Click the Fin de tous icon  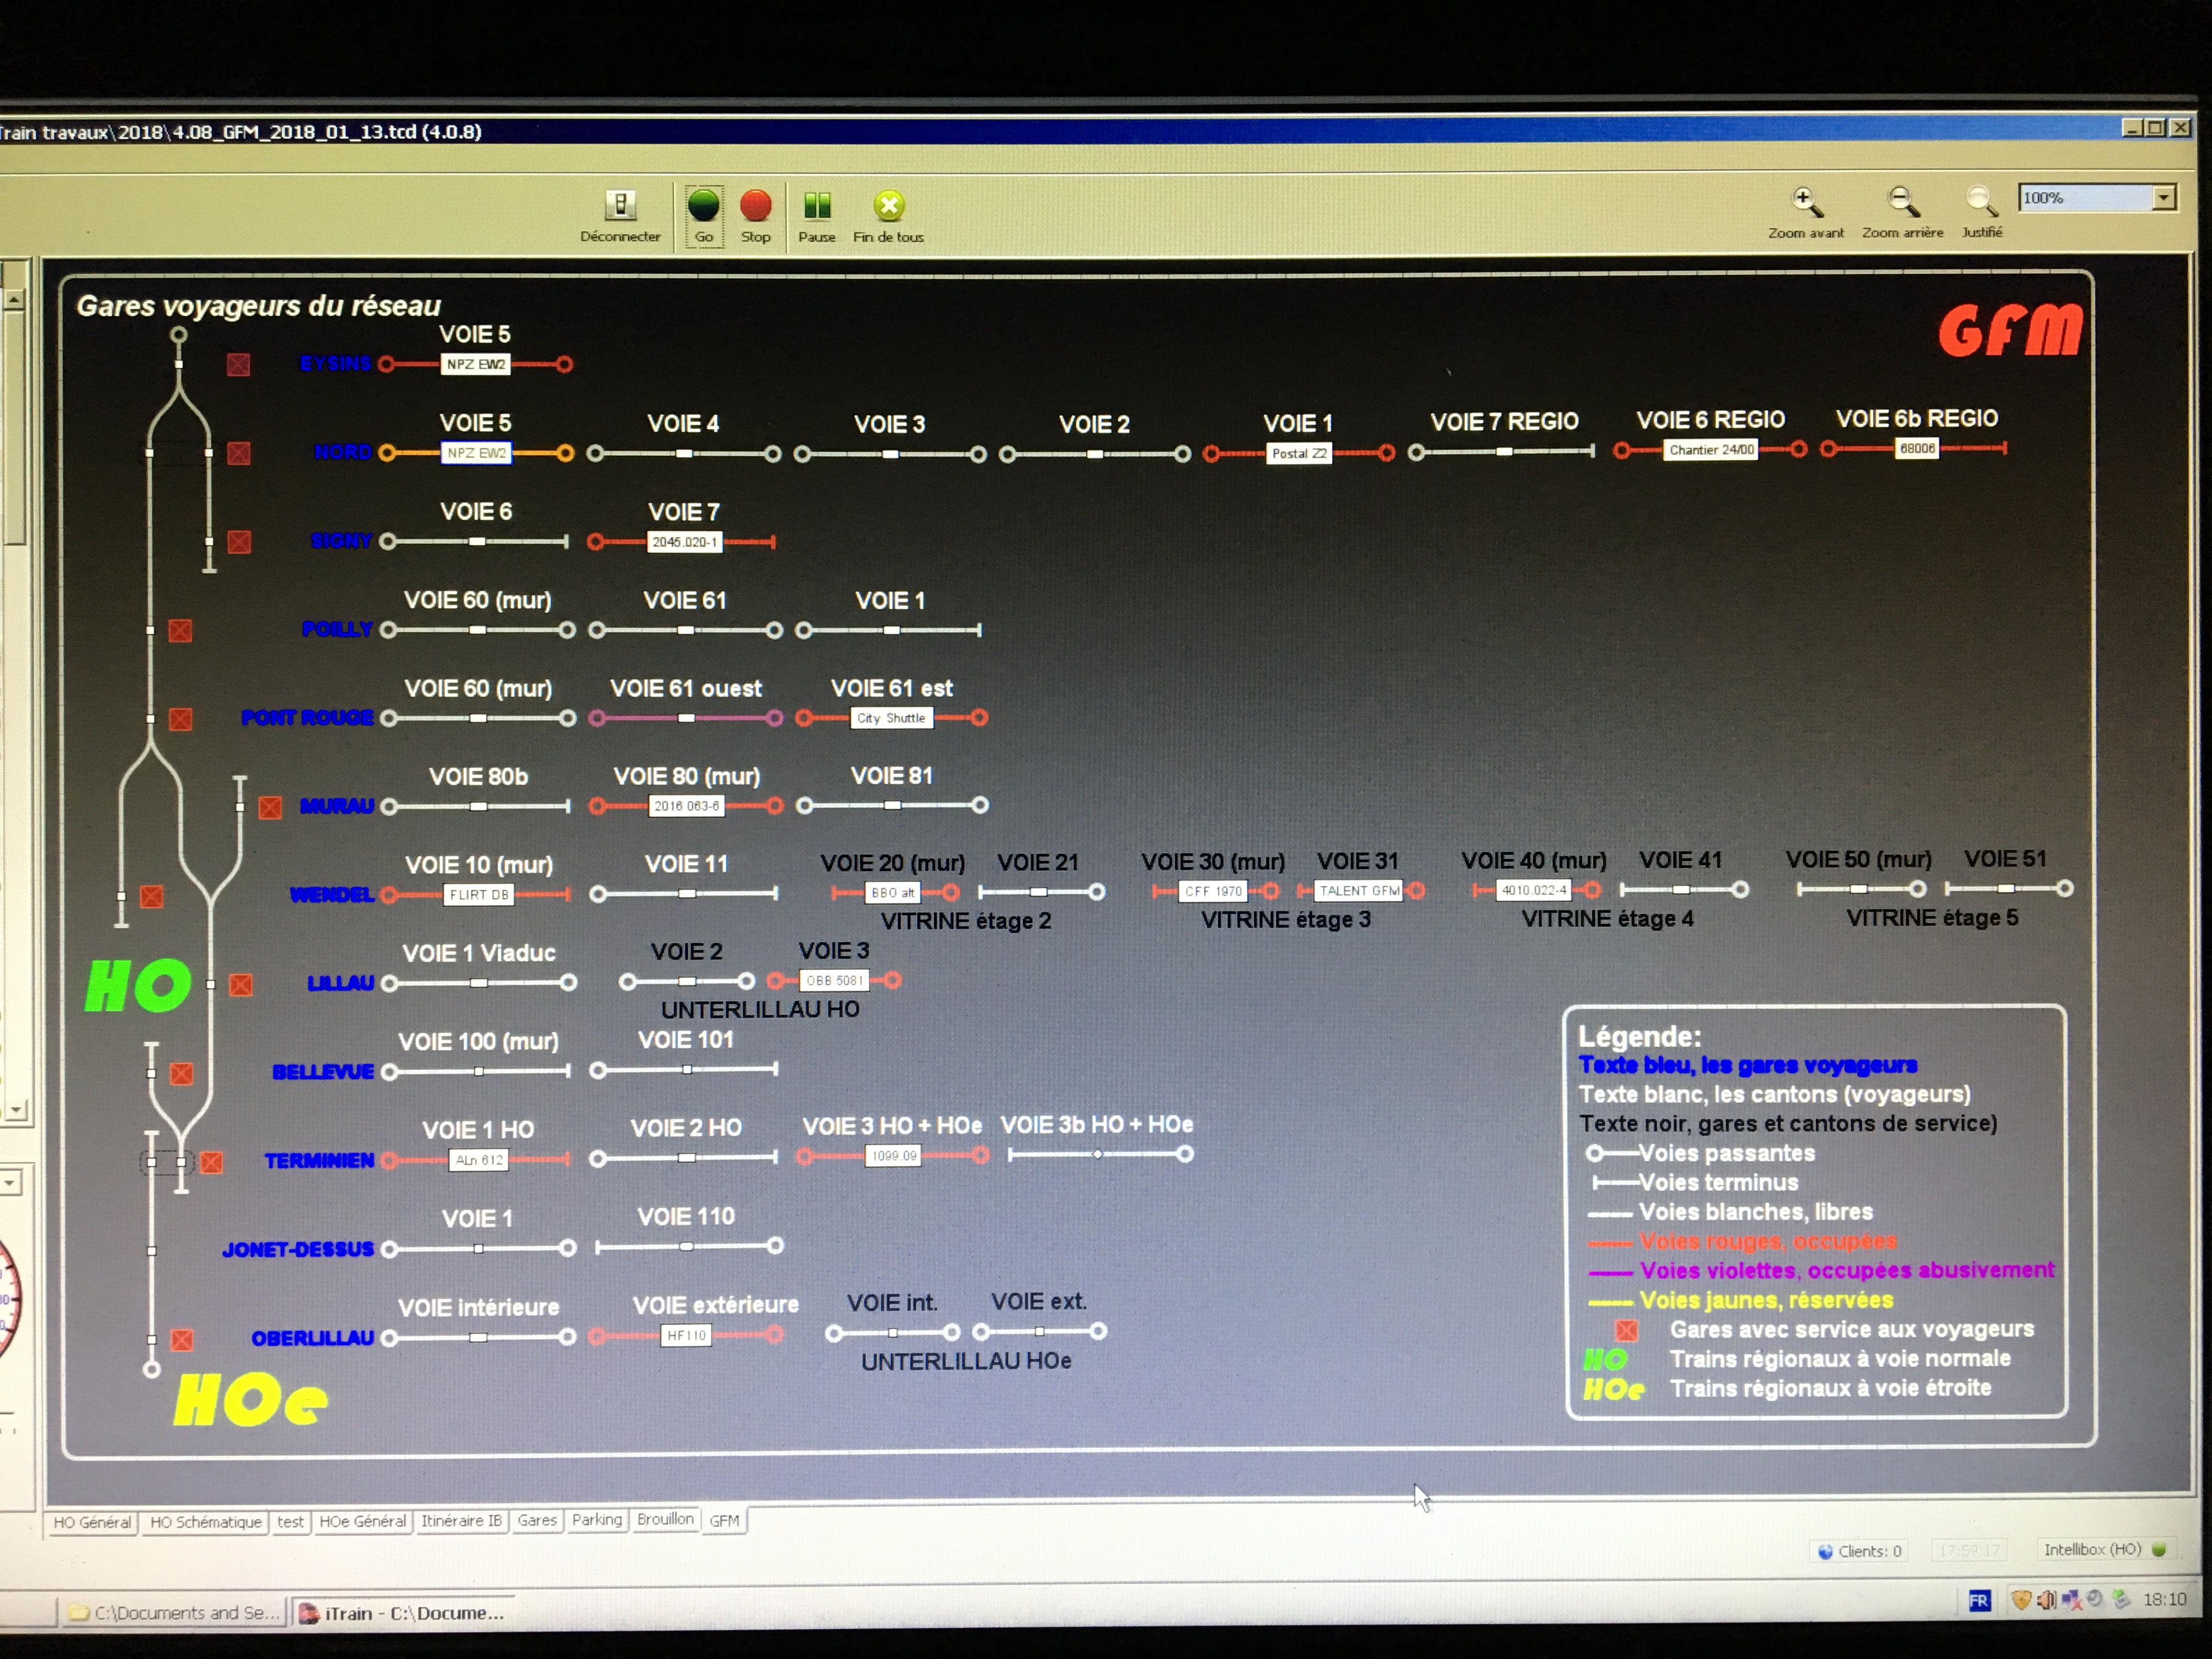tap(889, 206)
